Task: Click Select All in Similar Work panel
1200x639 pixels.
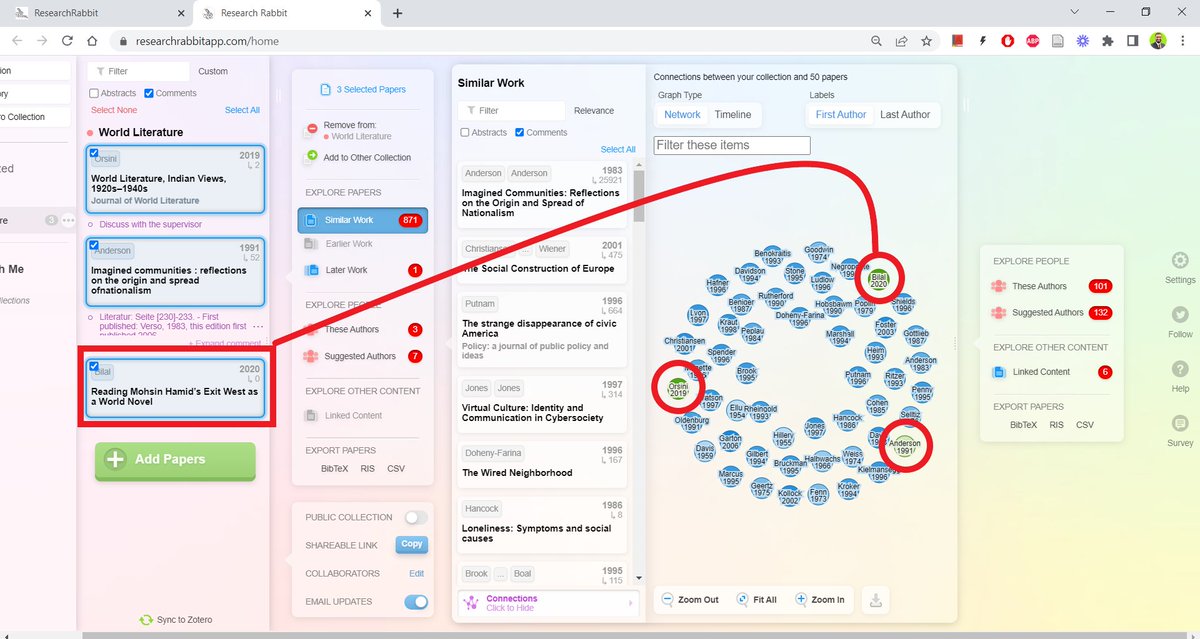Action: pyautogui.click(x=618, y=149)
